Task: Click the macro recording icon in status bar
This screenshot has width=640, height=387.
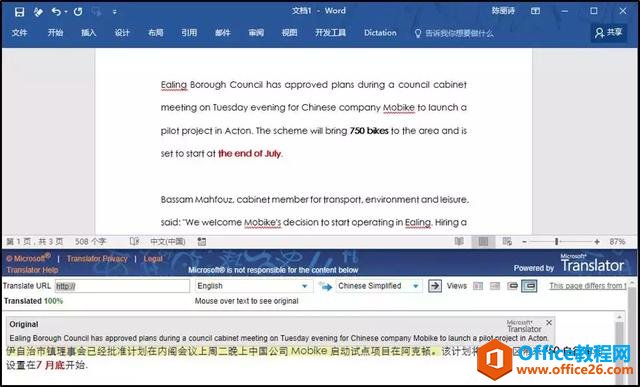Action: click(x=201, y=242)
